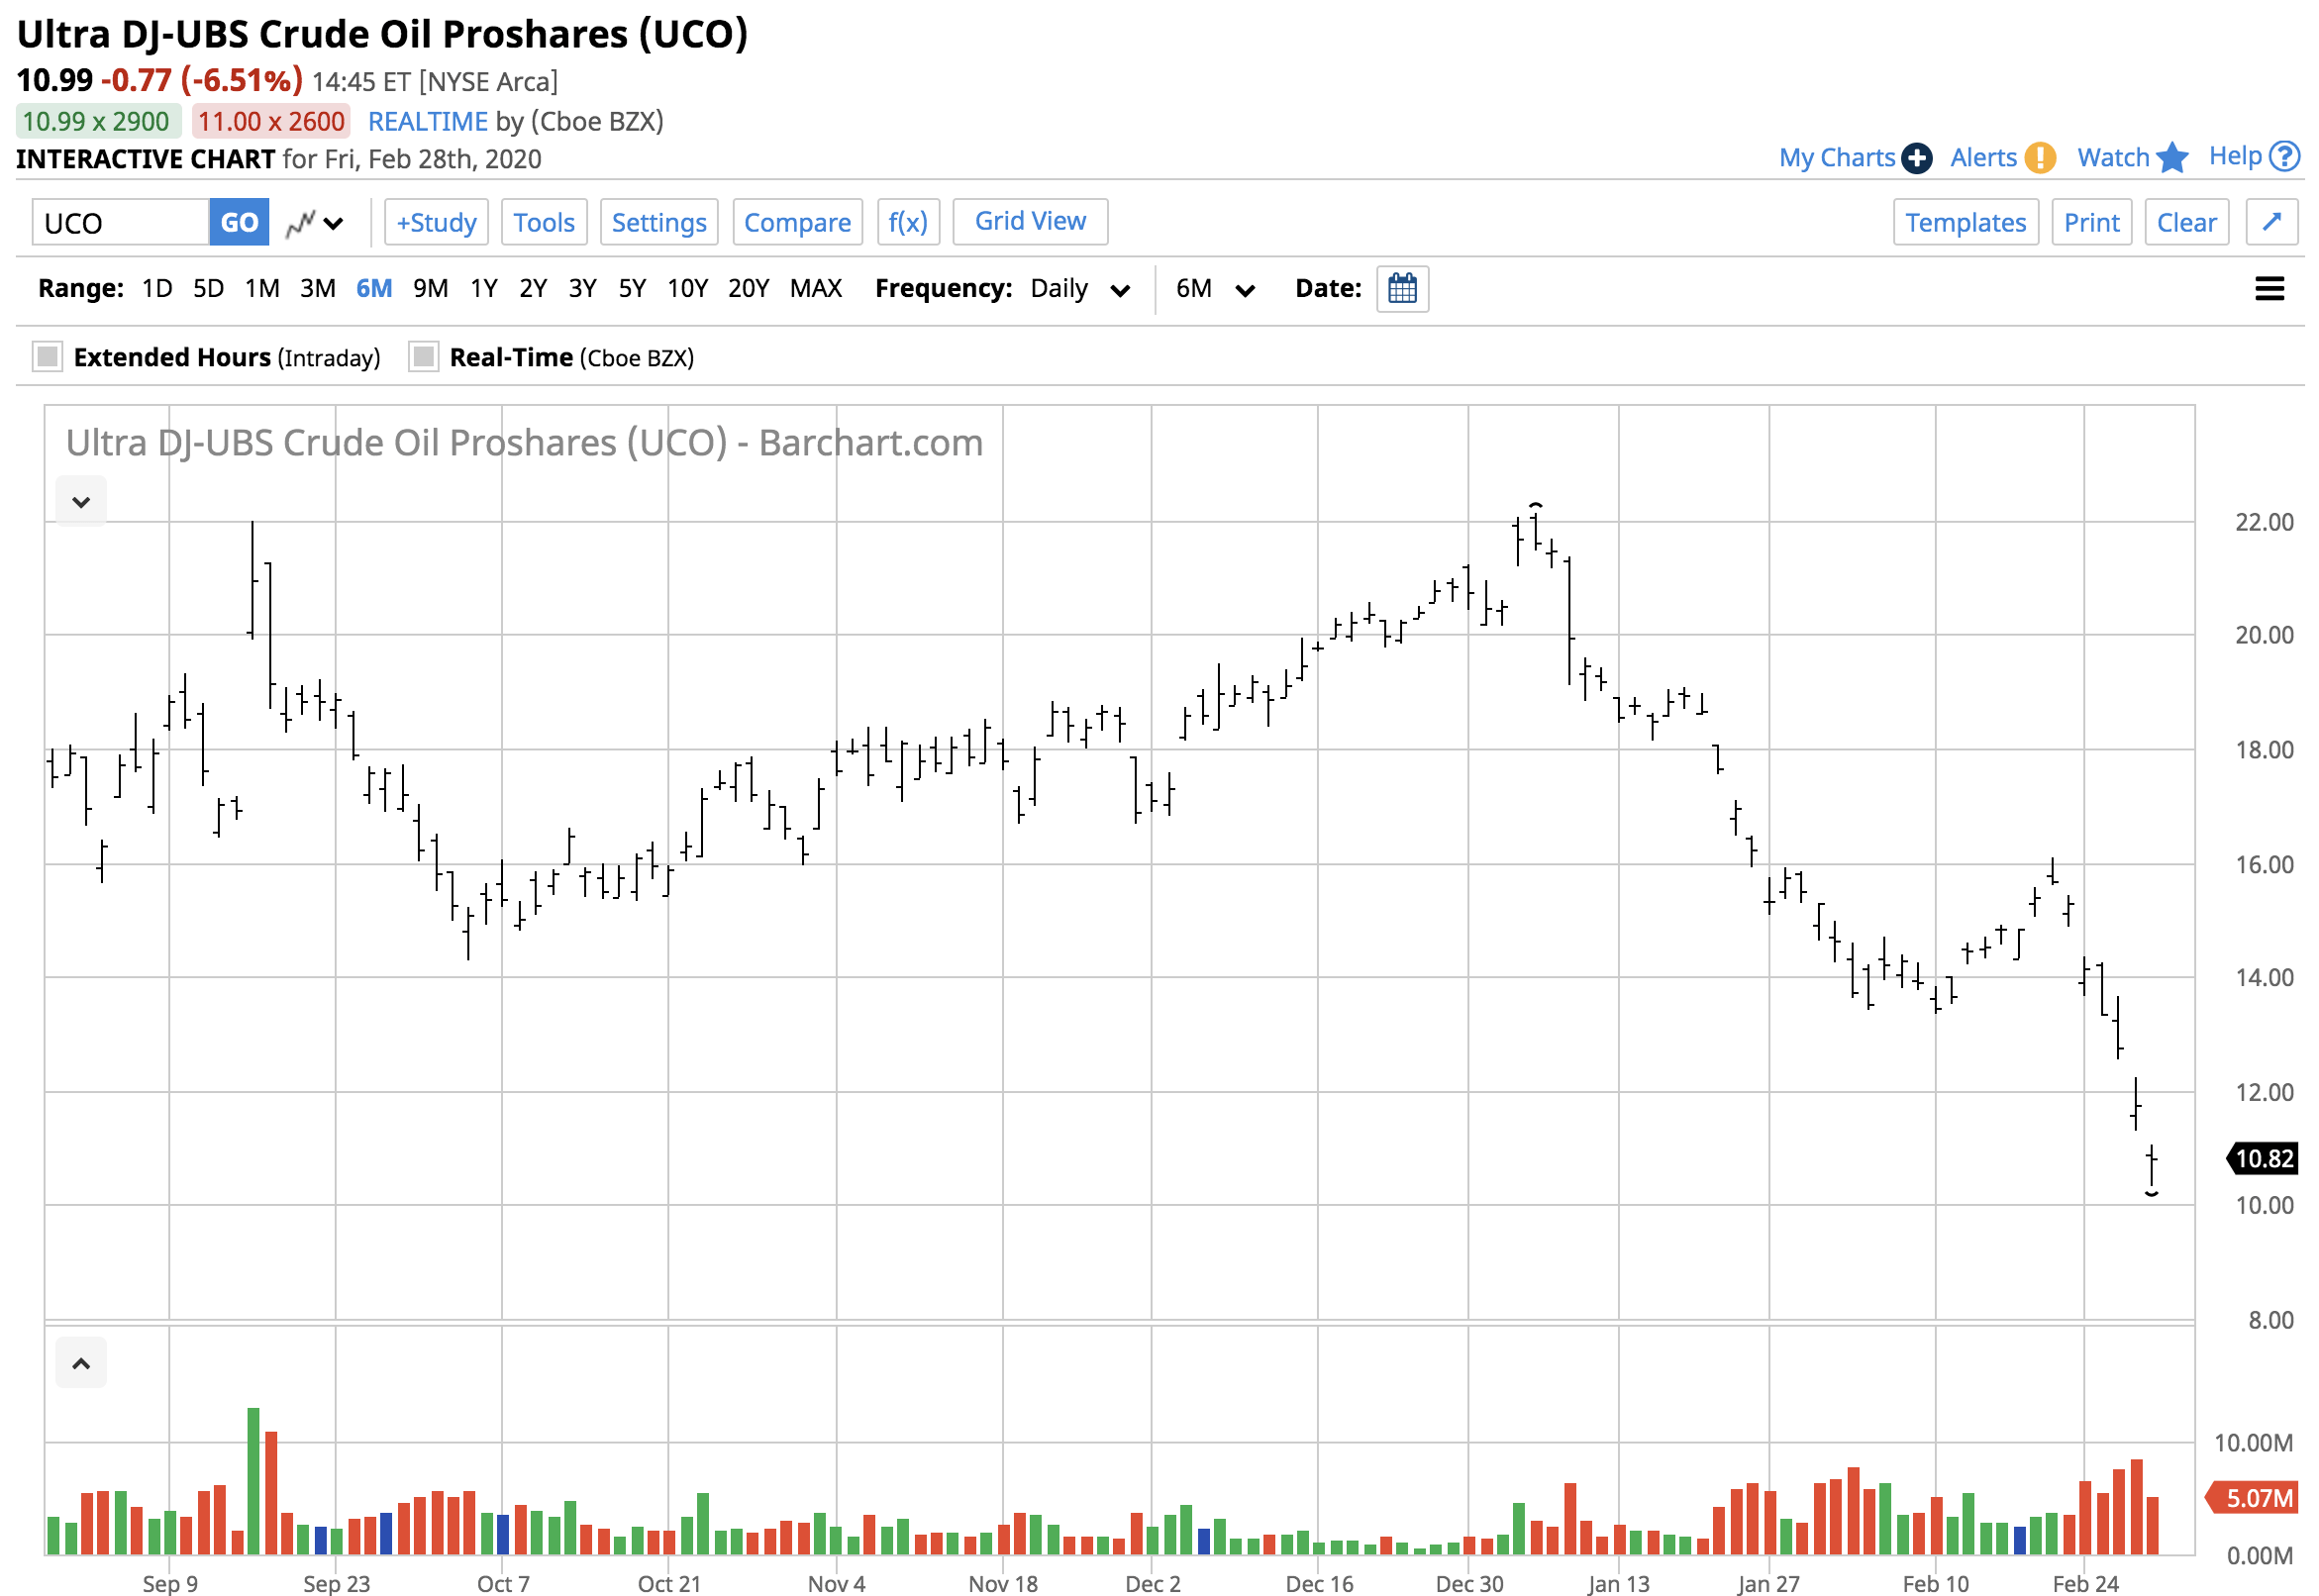
Task: Click the +Study button
Action: [x=436, y=222]
